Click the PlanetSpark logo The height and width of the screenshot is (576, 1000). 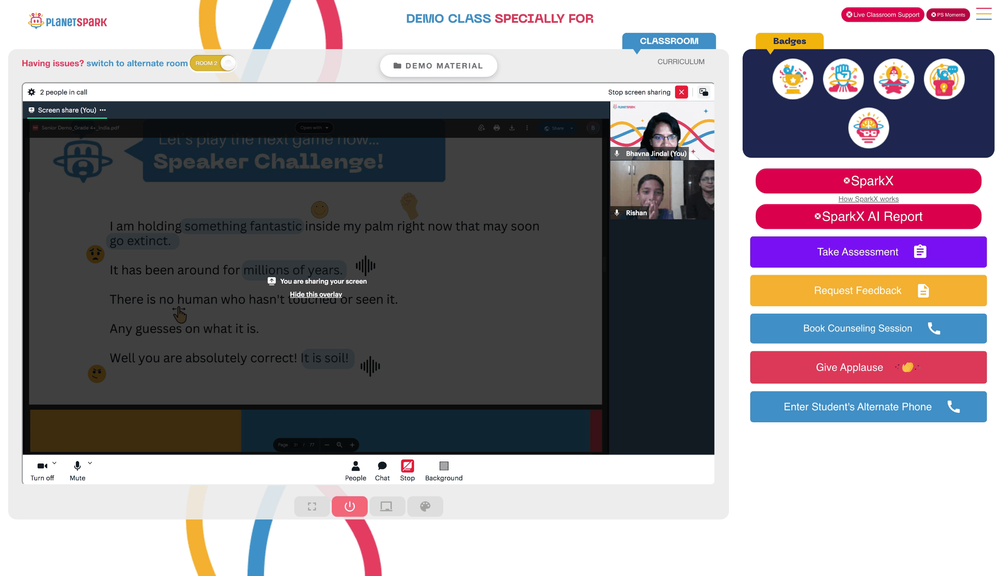[x=68, y=21]
